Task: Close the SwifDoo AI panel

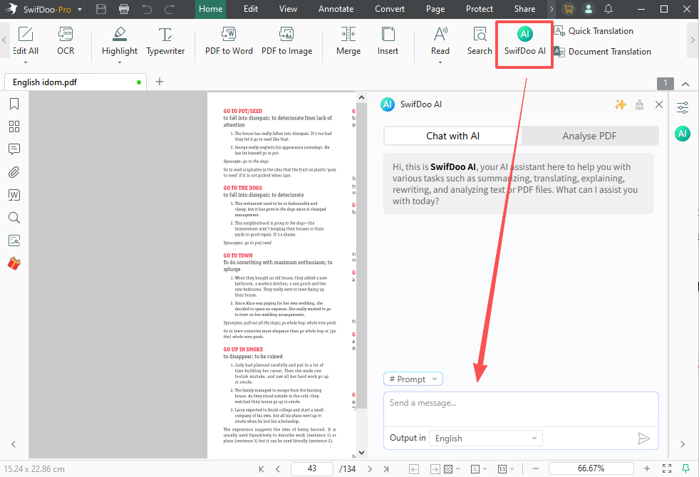Action: (x=659, y=105)
